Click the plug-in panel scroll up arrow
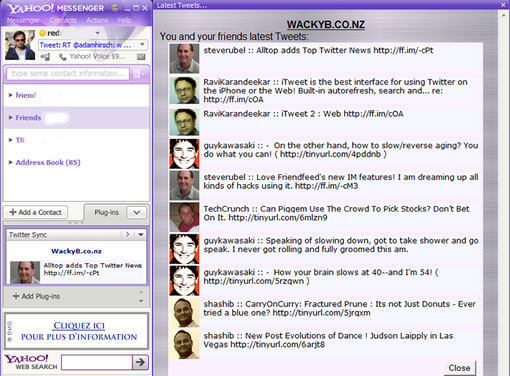 pyautogui.click(x=141, y=292)
